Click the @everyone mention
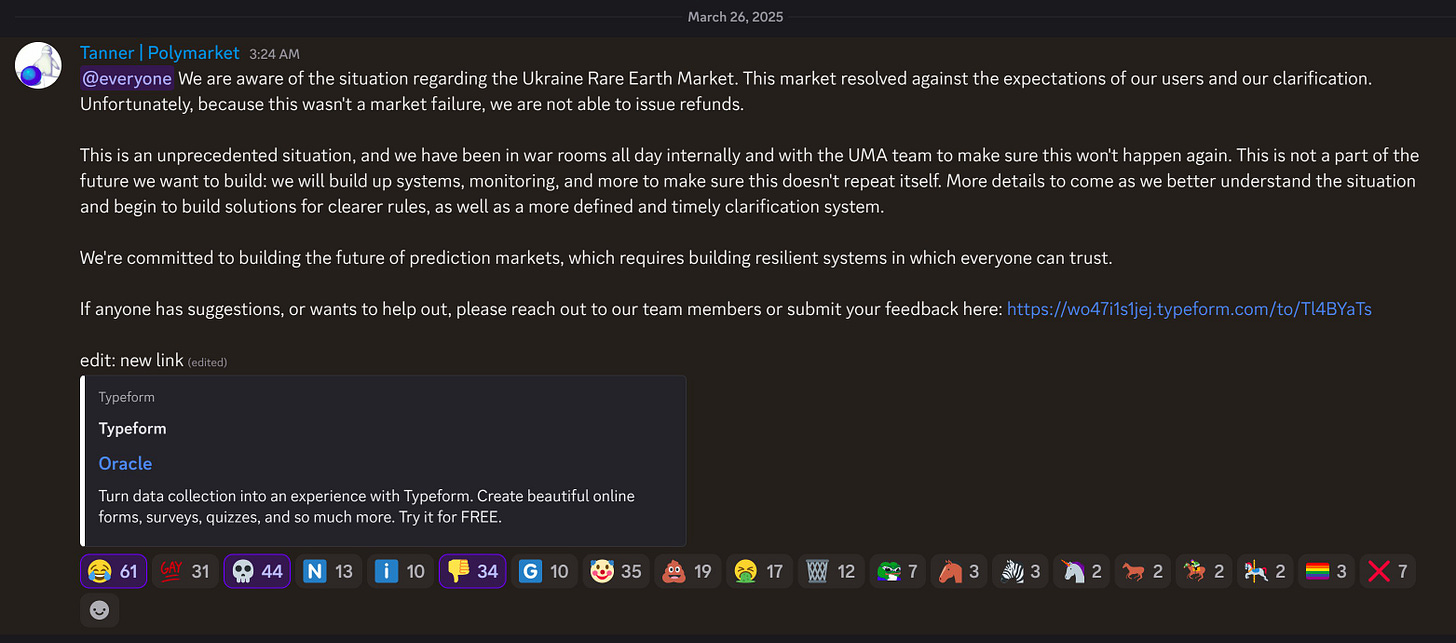 (127, 78)
